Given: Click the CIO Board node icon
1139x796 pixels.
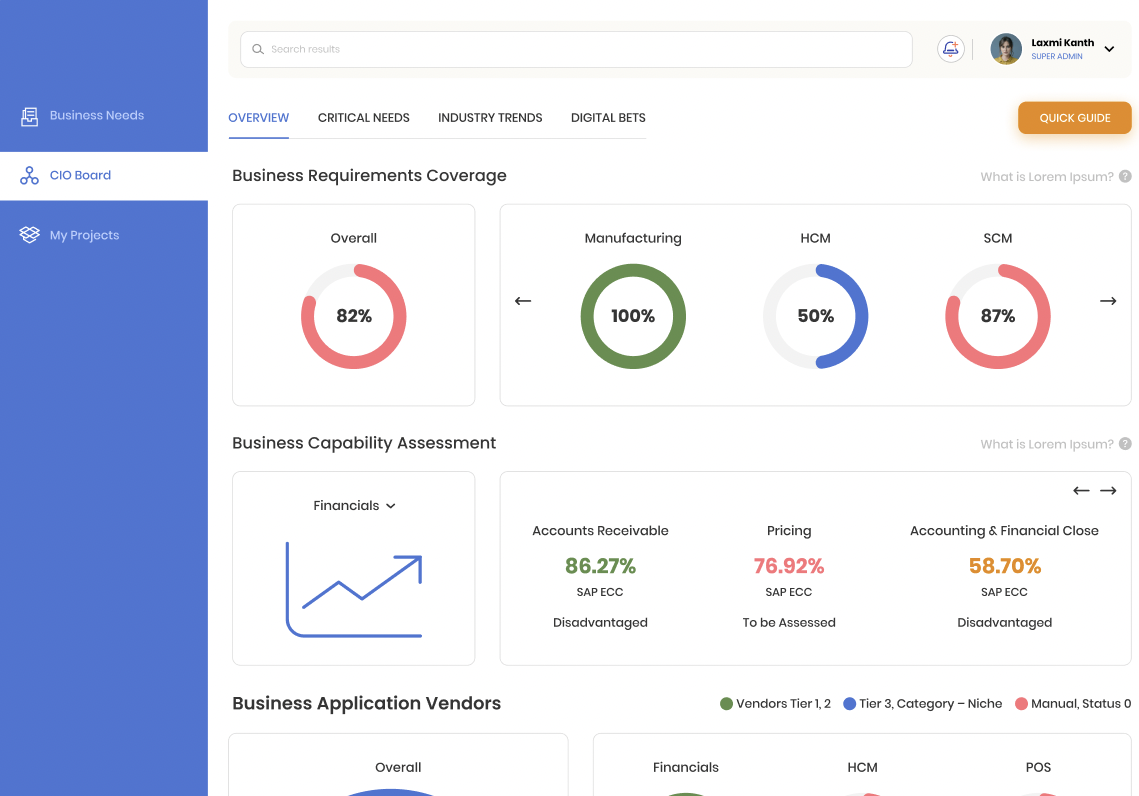Looking at the screenshot, I should pyautogui.click(x=29, y=176).
